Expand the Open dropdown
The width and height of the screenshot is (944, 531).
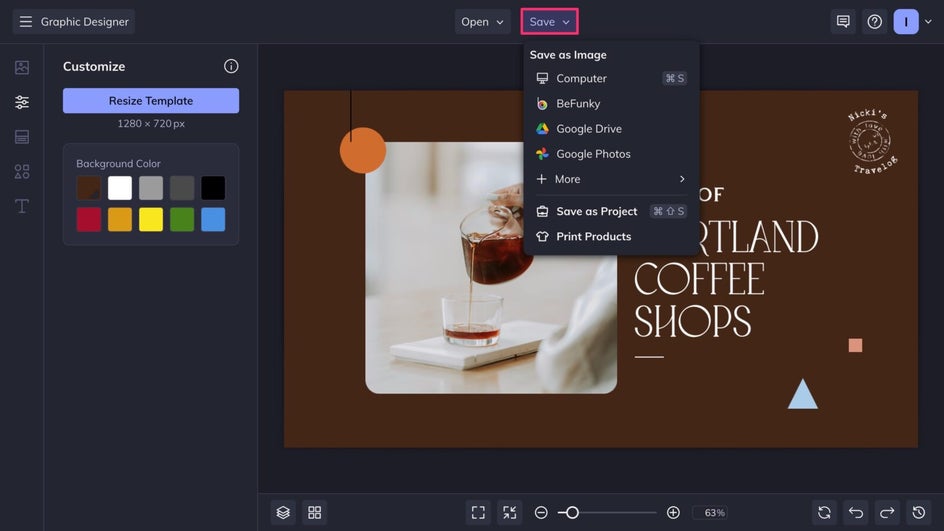click(x=482, y=22)
